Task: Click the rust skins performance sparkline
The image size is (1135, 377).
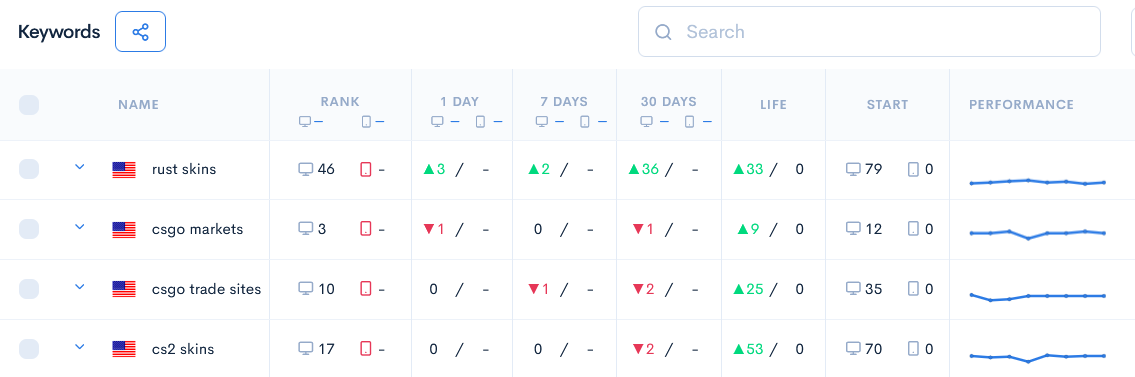Action: [1037, 182]
